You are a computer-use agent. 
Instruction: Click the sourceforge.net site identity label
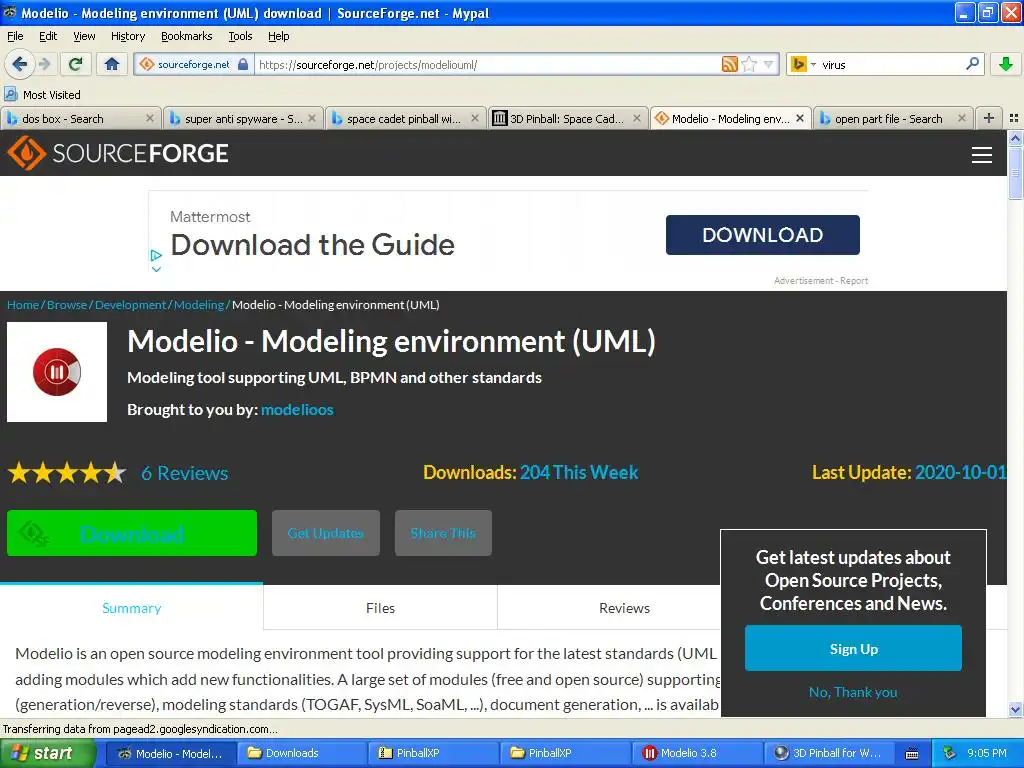pyautogui.click(x=193, y=64)
